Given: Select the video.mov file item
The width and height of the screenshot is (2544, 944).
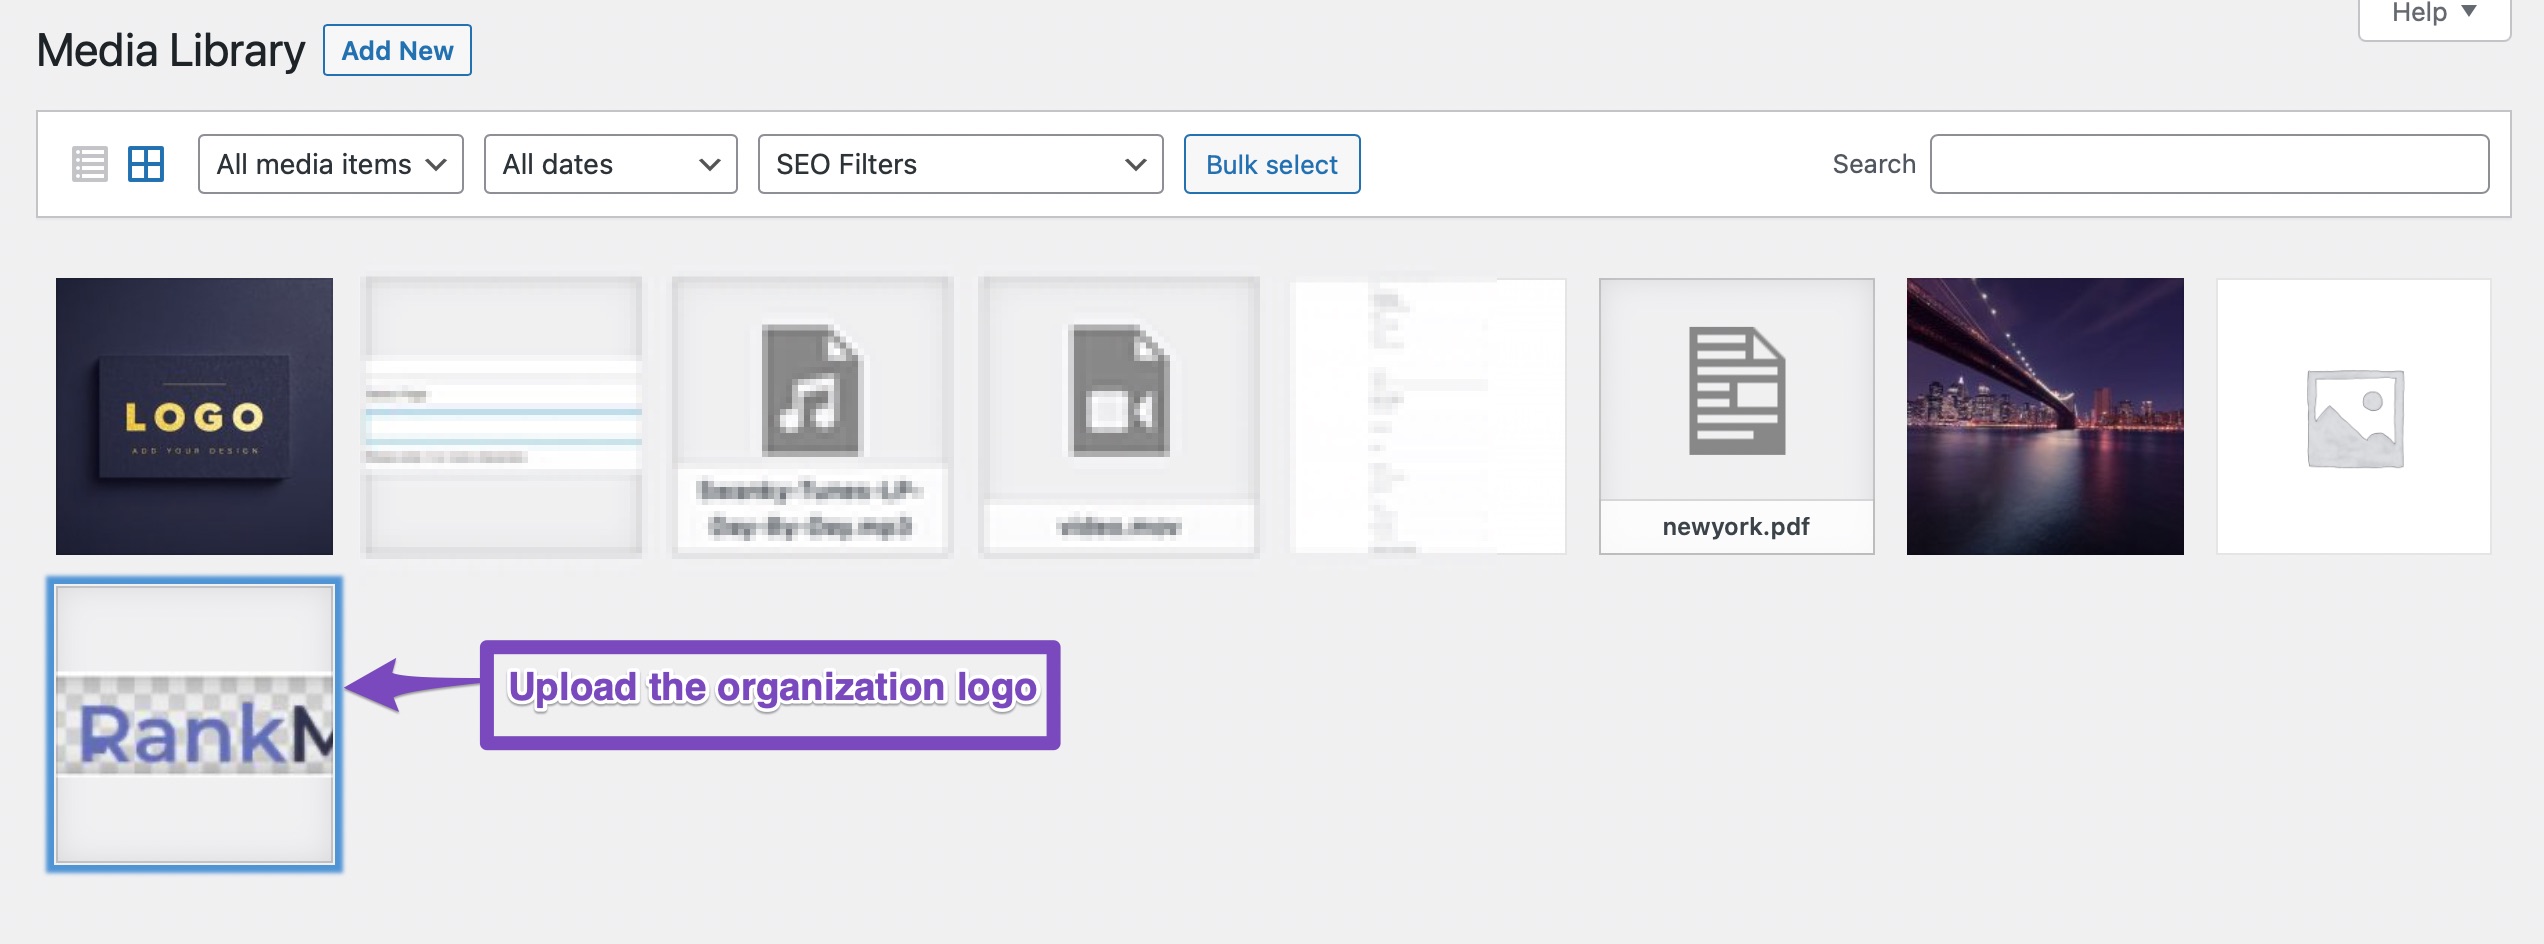Looking at the screenshot, I should tap(1119, 416).
